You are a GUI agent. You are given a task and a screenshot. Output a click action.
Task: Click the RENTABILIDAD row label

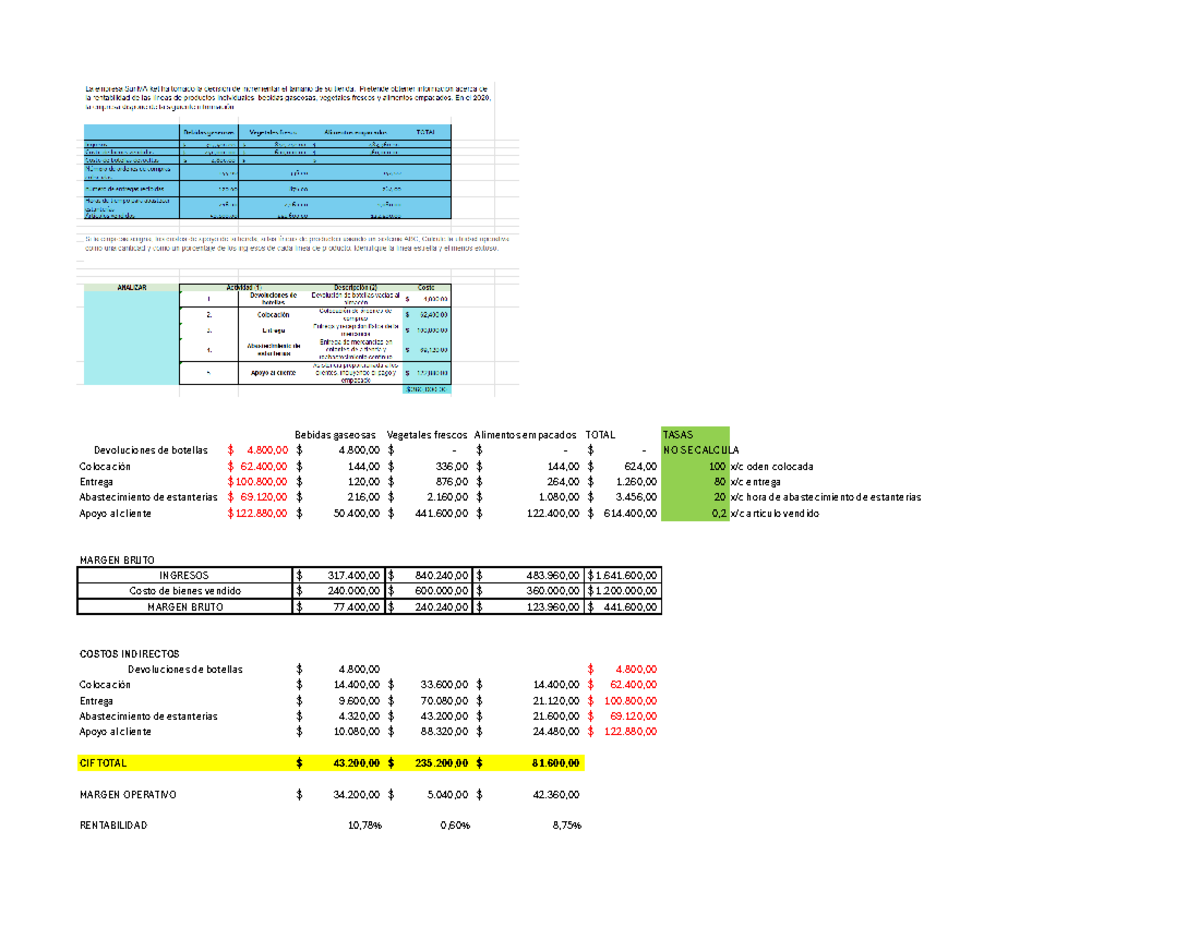(112, 826)
